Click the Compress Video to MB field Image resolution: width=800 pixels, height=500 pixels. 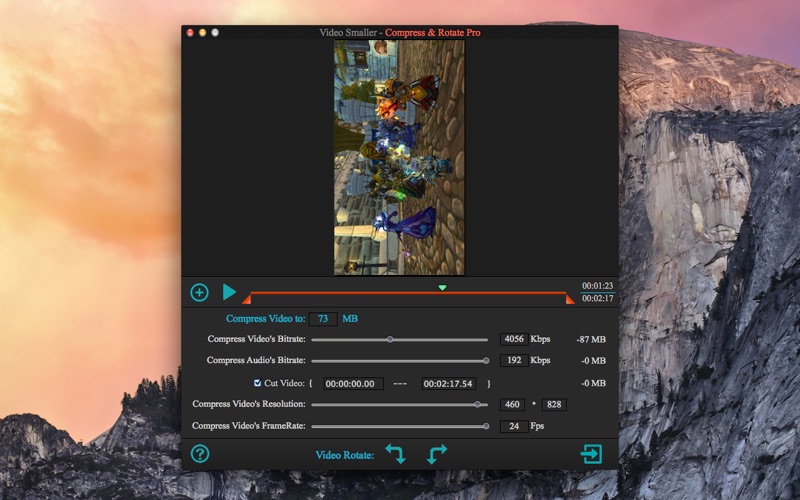coord(323,319)
